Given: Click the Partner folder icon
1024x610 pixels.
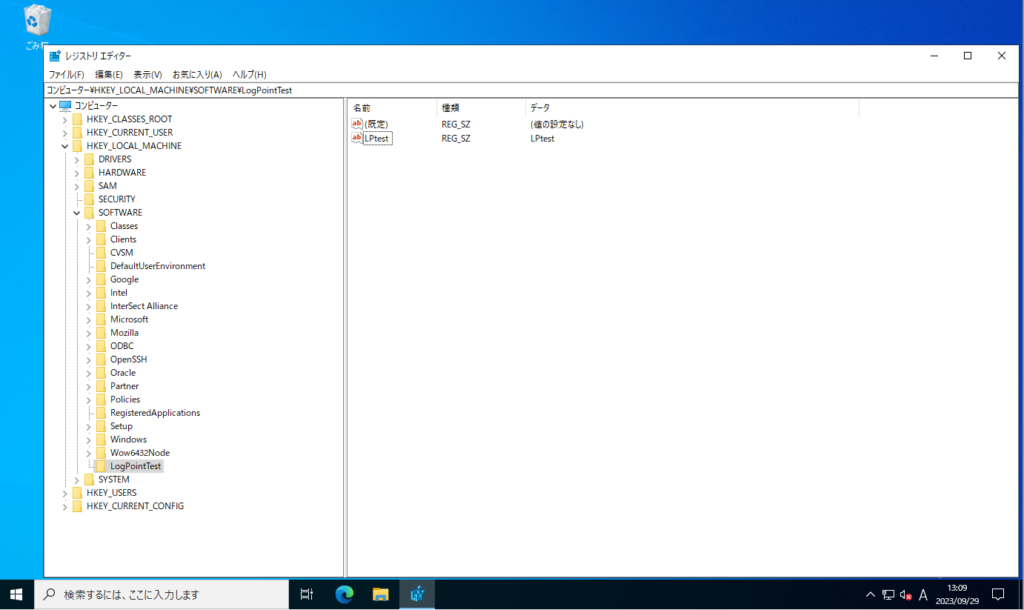Looking at the screenshot, I should 101,386.
